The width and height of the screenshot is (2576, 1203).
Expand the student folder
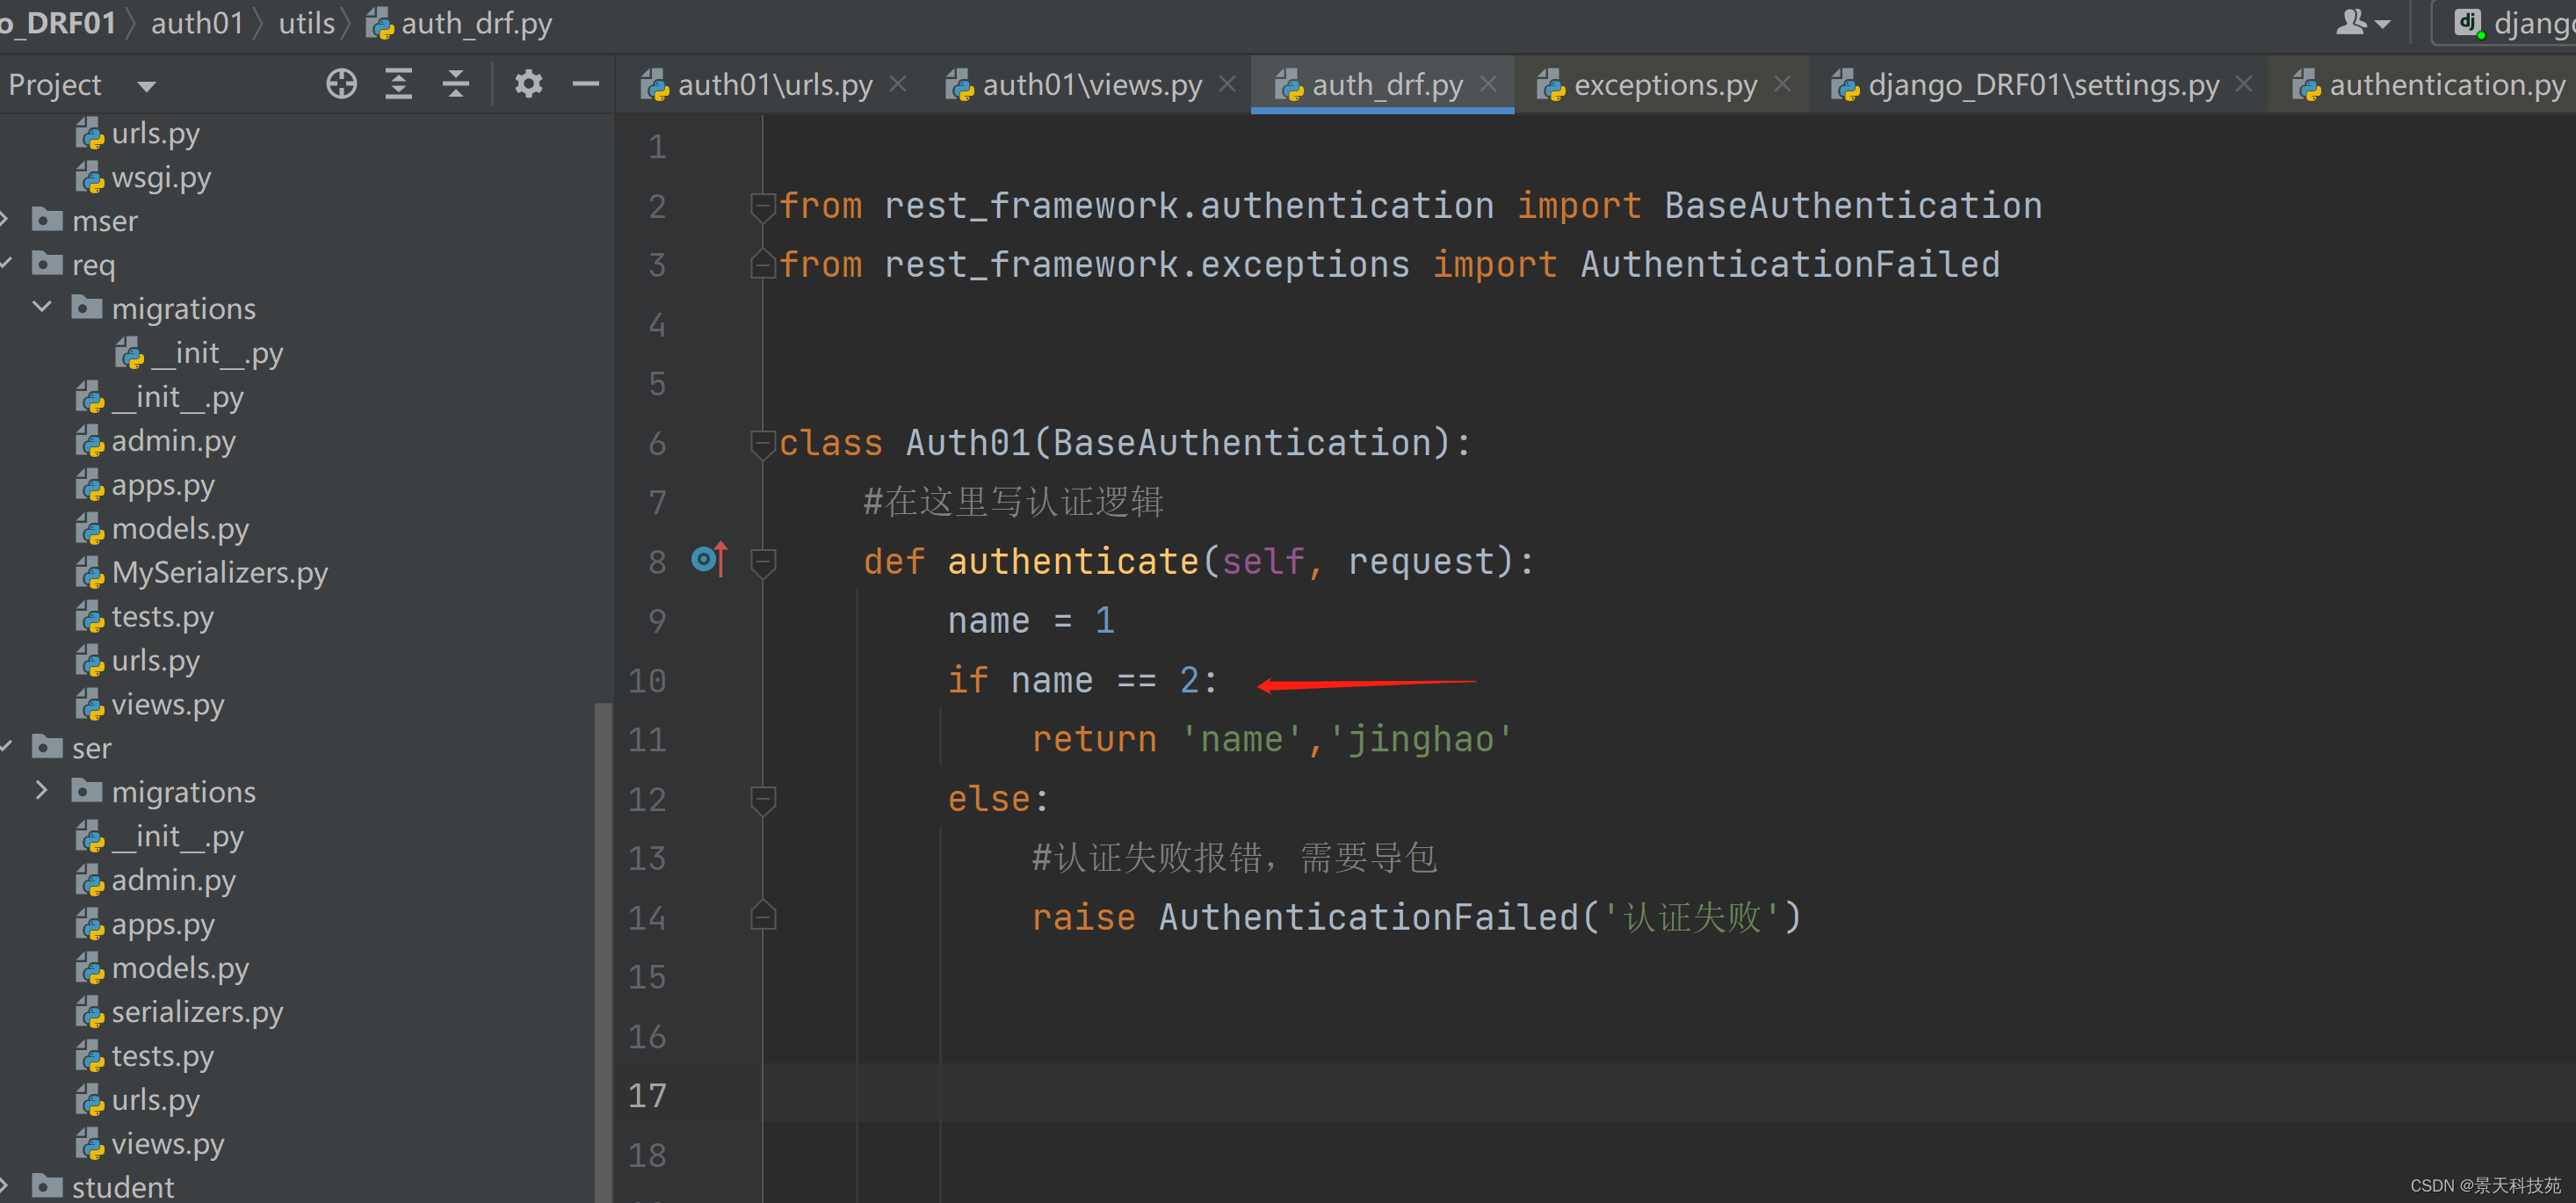5,1186
